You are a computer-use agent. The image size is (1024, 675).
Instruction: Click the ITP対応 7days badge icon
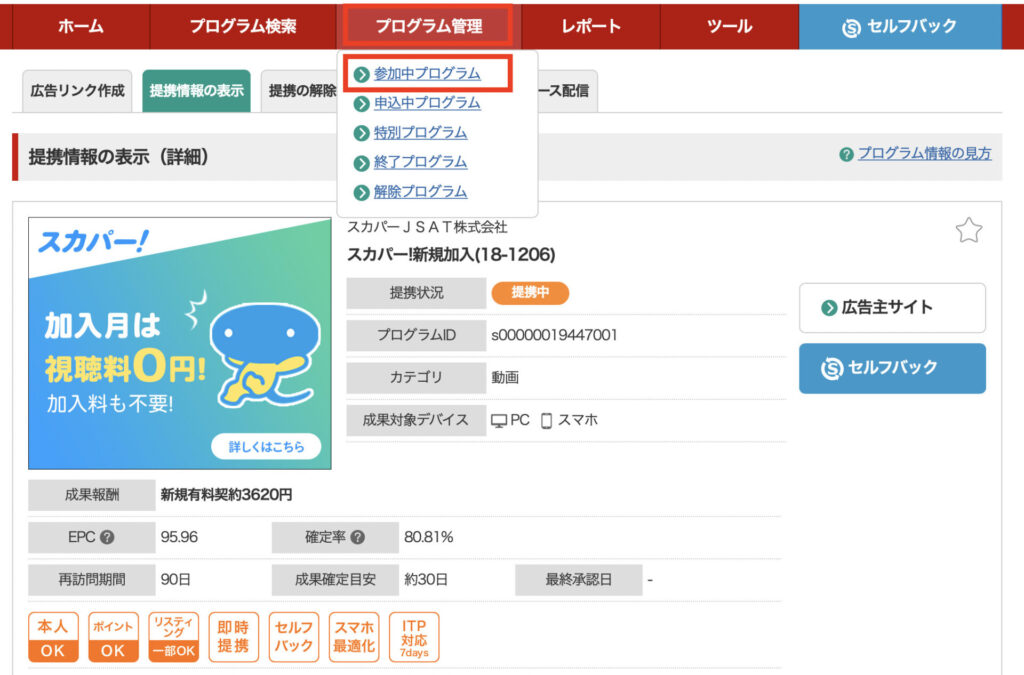[414, 637]
